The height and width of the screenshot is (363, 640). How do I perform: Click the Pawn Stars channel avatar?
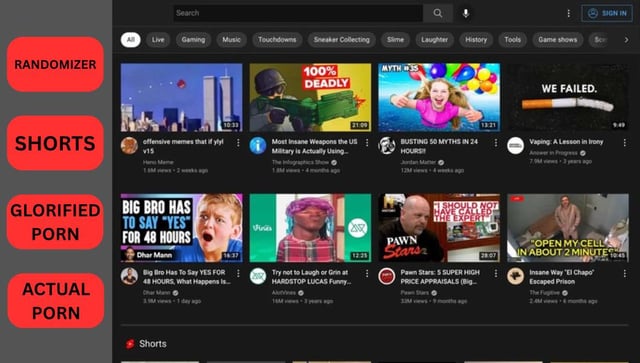coord(387,276)
